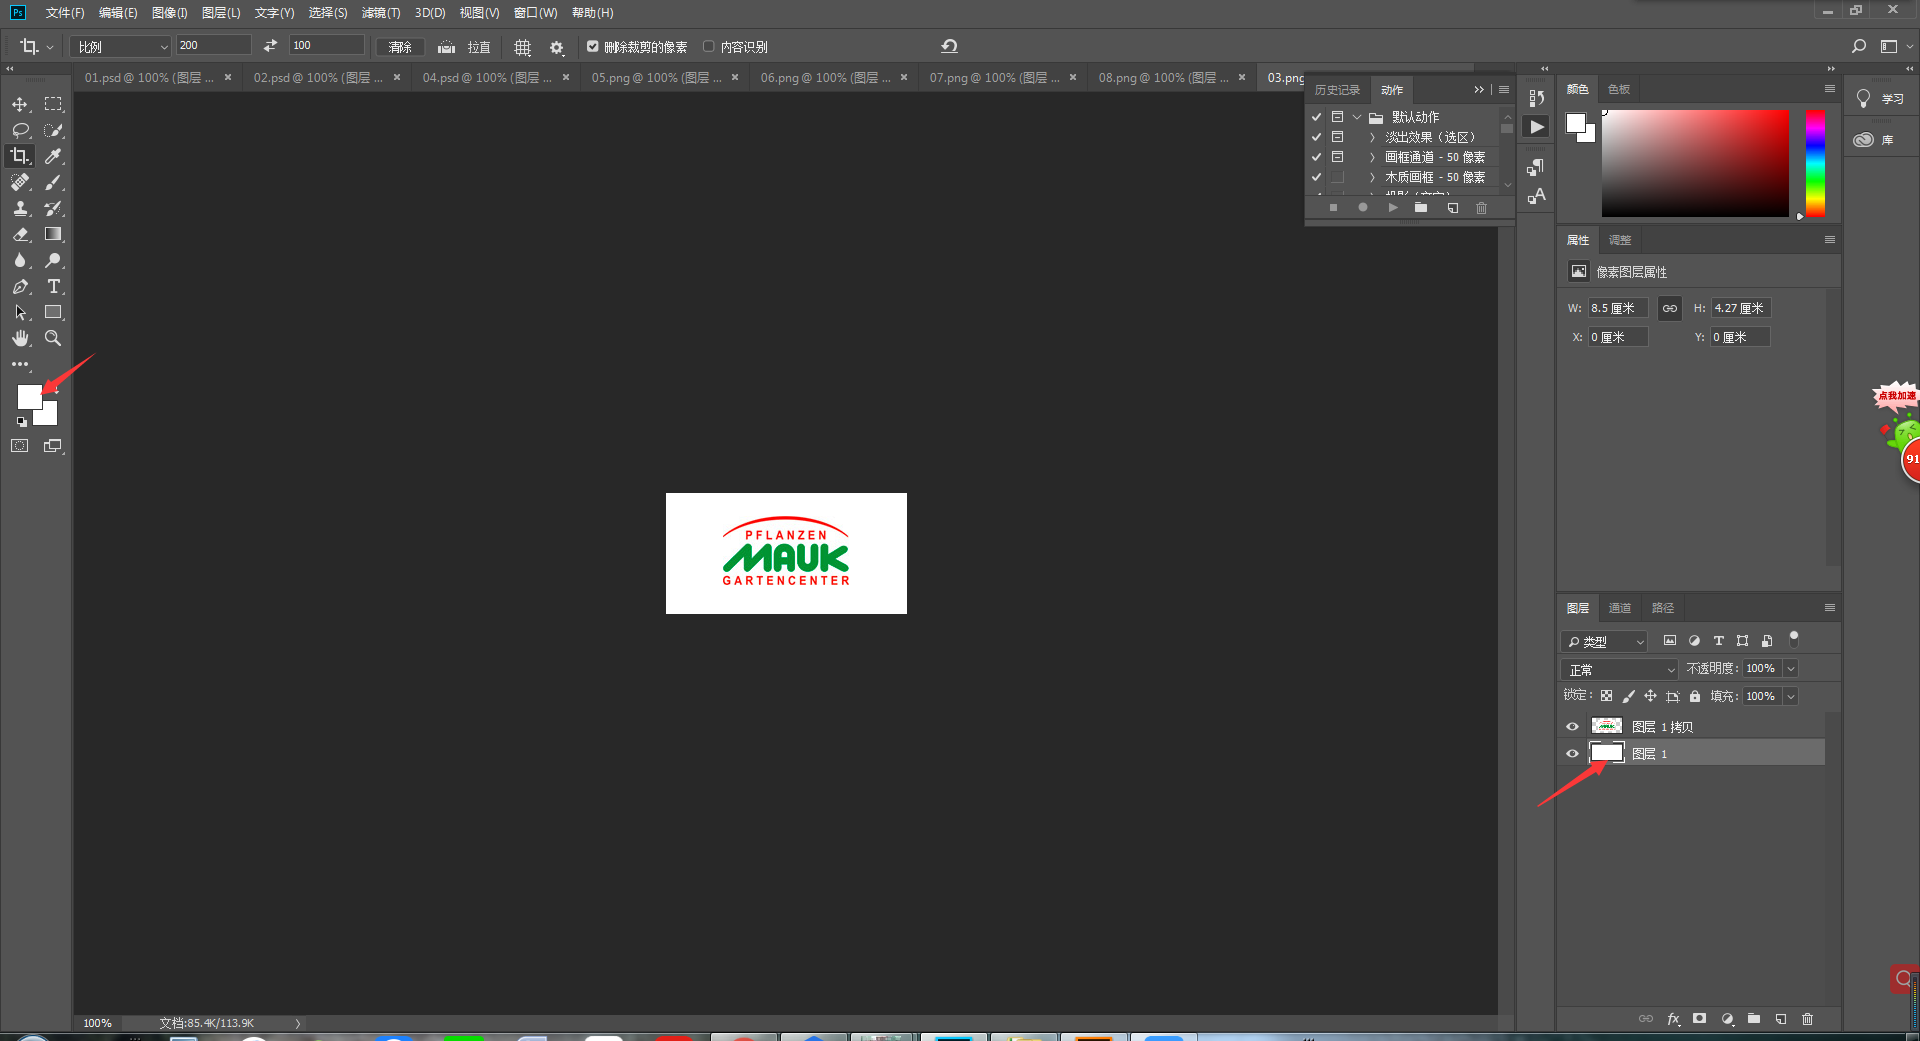
Task: Select the Blur tool
Action: point(20,260)
